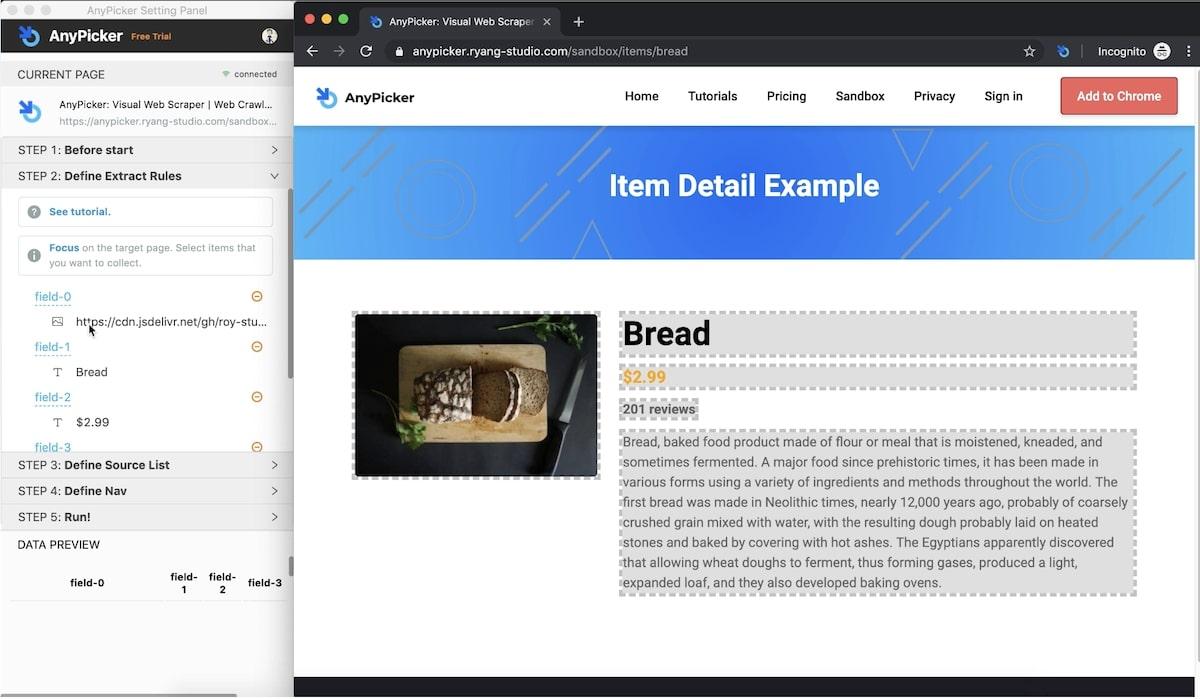The image size is (1200, 699).
Task: Click the cdn.jsdelivr.net URL value of field-0
Action: (x=171, y=322)
